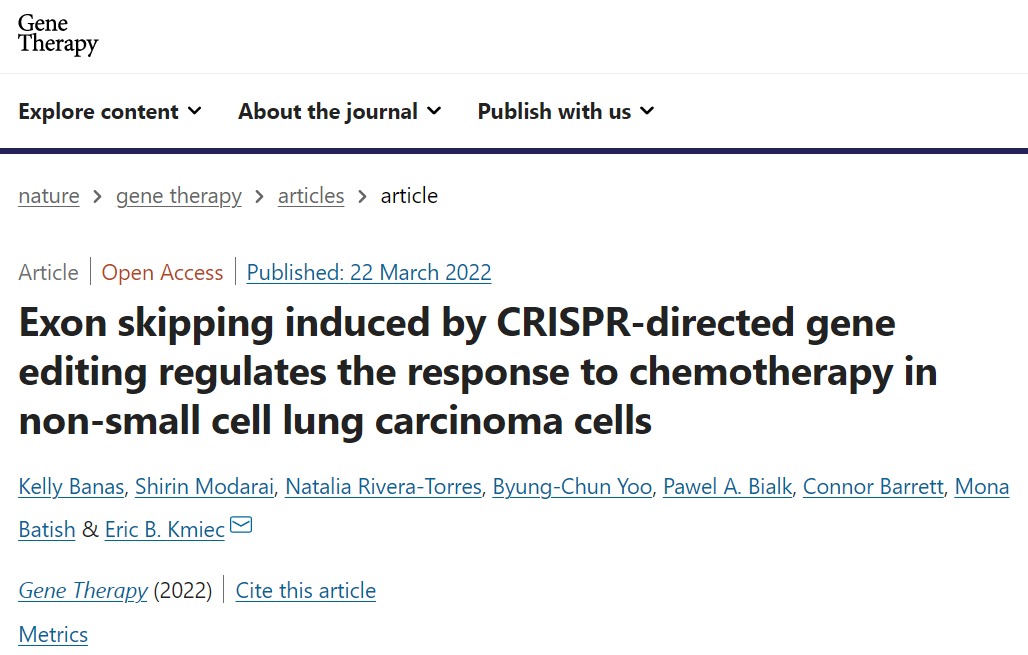Click the envelope icon beside Eric B. Kmiec
The image size is (1028, 655).
click(241, 525)
